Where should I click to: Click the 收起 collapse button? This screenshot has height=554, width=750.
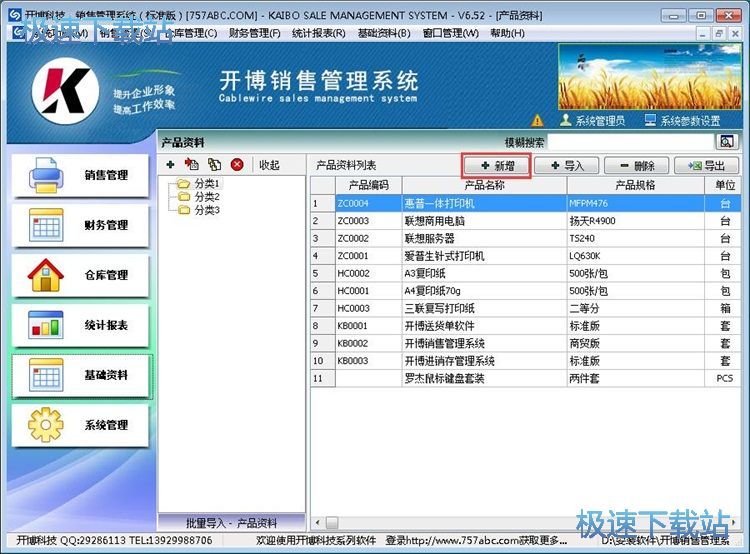[269, 165]
